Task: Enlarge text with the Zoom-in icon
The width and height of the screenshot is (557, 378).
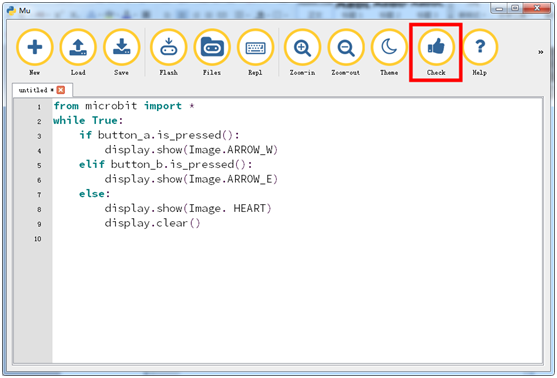Action: click(302, 47)
